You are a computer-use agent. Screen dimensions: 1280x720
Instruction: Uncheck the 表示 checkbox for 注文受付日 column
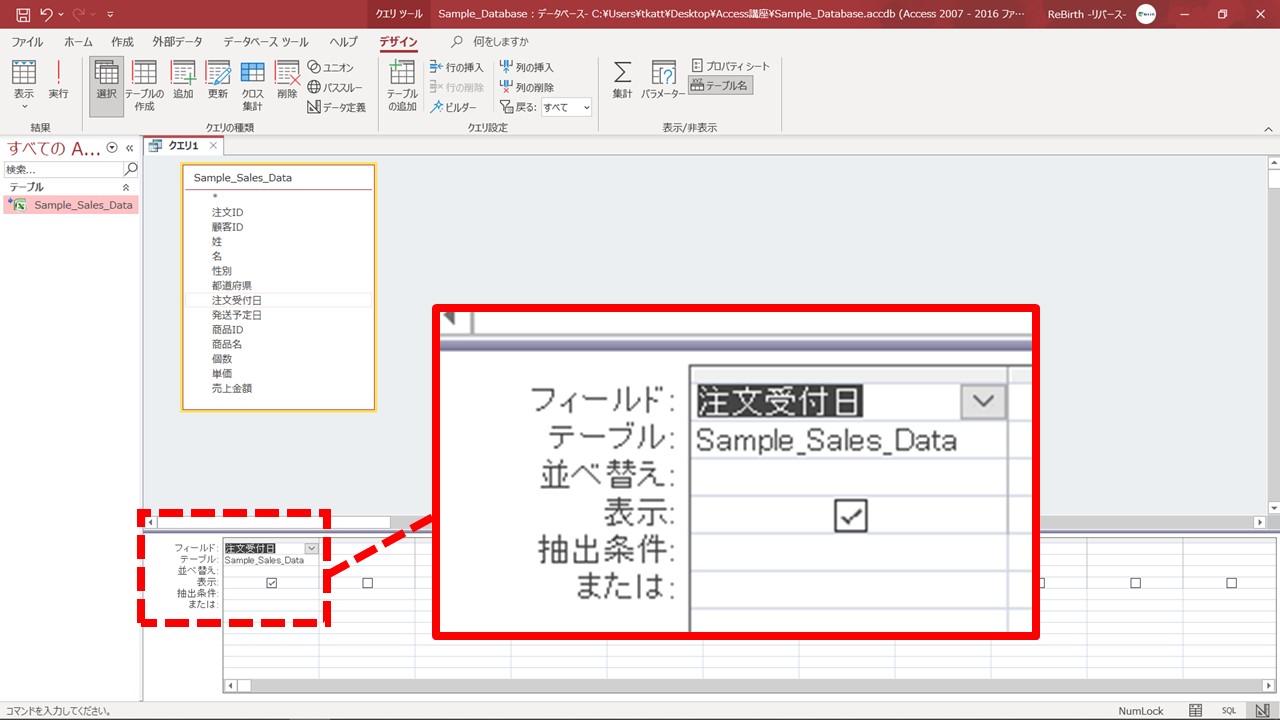[x=271, y=583]
